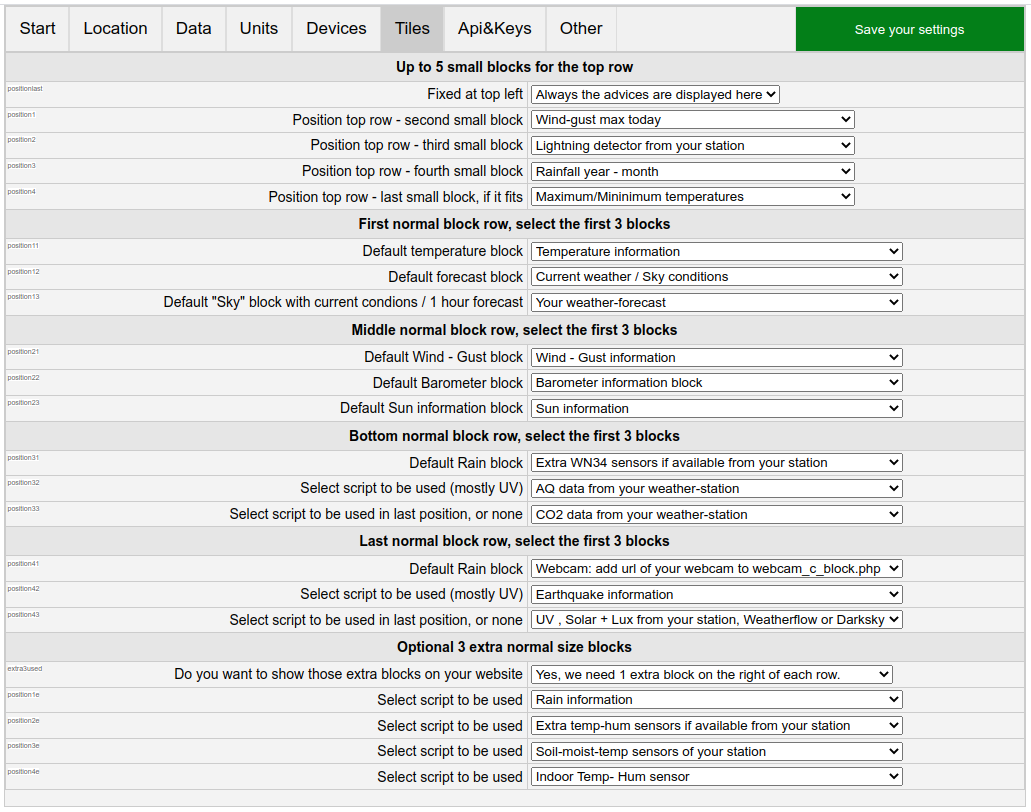
Task: Click the 'position4e' field identifier
Action: pos(24,771)
